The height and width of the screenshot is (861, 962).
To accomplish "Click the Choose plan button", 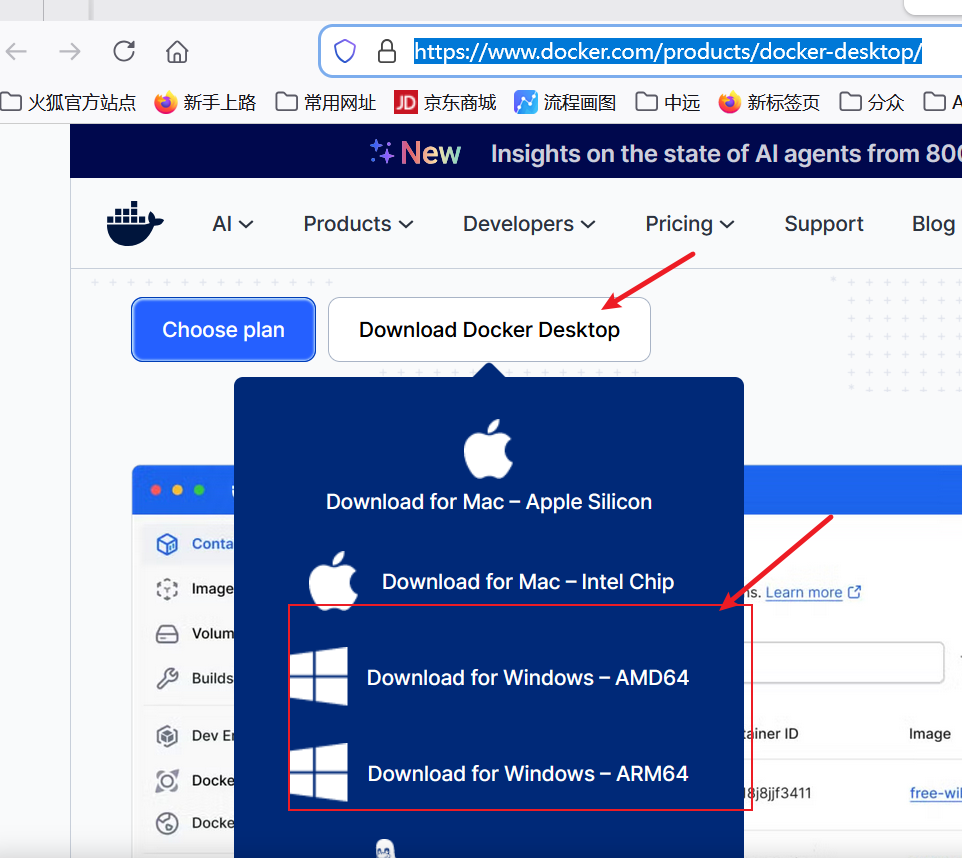I will (x=223, y=330).
